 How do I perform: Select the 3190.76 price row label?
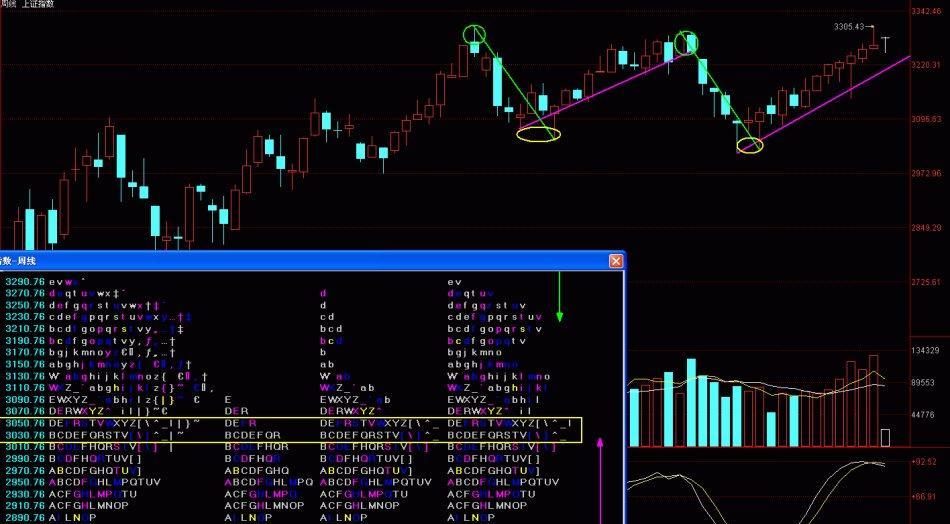point(25,341)
